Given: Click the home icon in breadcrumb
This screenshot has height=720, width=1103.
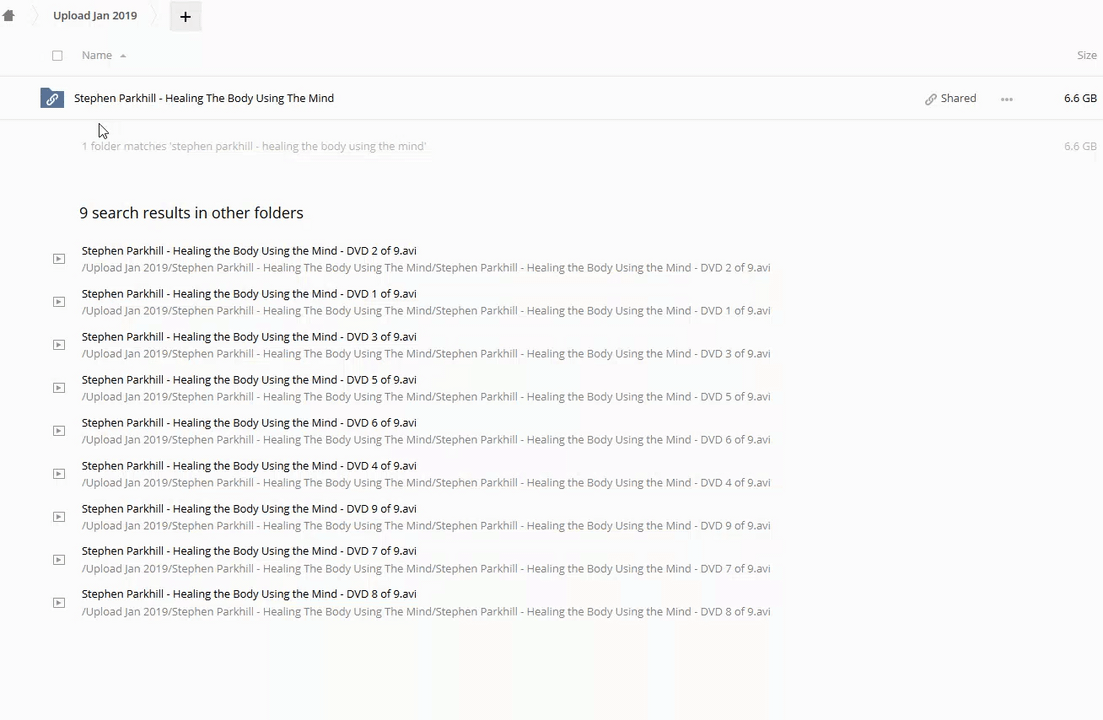Looking at the screenshot, I should (x=9, y=16).
